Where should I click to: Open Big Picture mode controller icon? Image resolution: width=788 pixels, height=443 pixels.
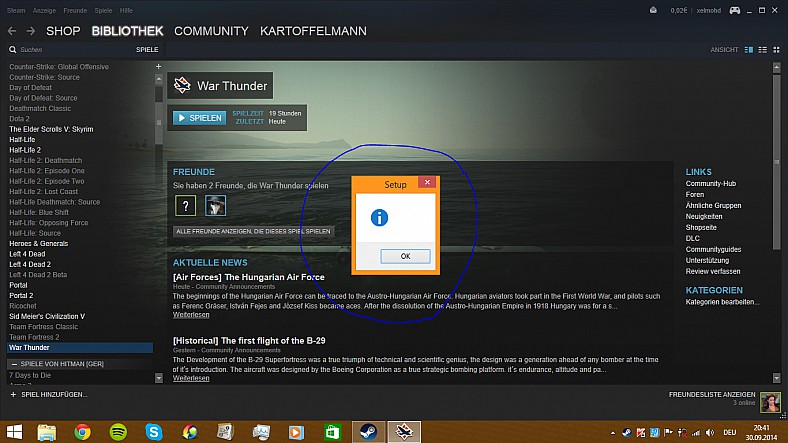point(735,11)
